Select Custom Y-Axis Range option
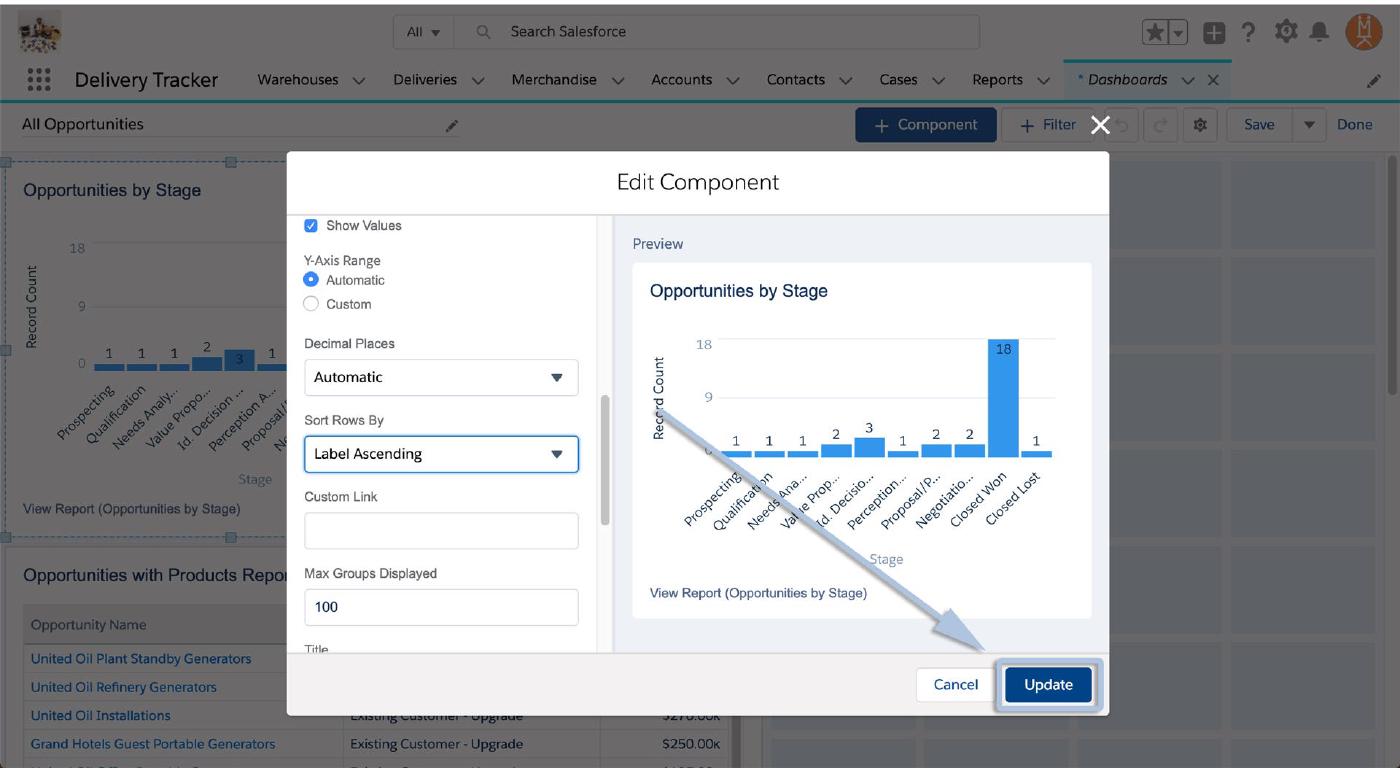Screen dimensions: 1400x768 click(x=311, y=304)
